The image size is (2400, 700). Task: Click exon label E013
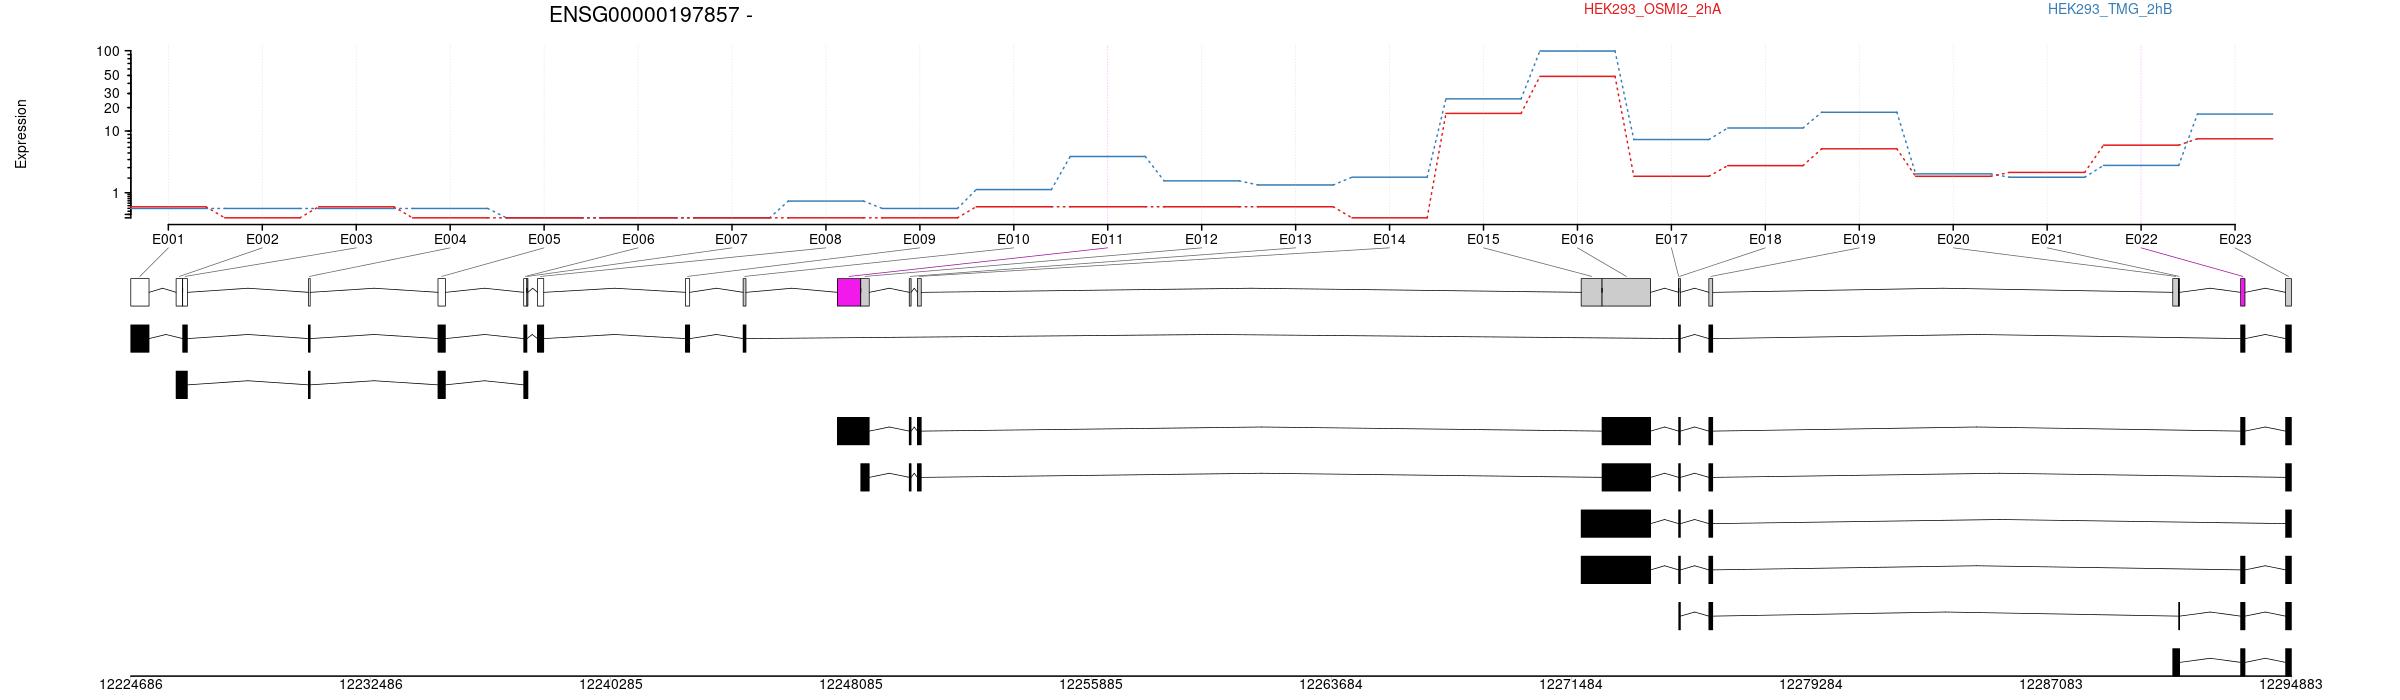1295,239
